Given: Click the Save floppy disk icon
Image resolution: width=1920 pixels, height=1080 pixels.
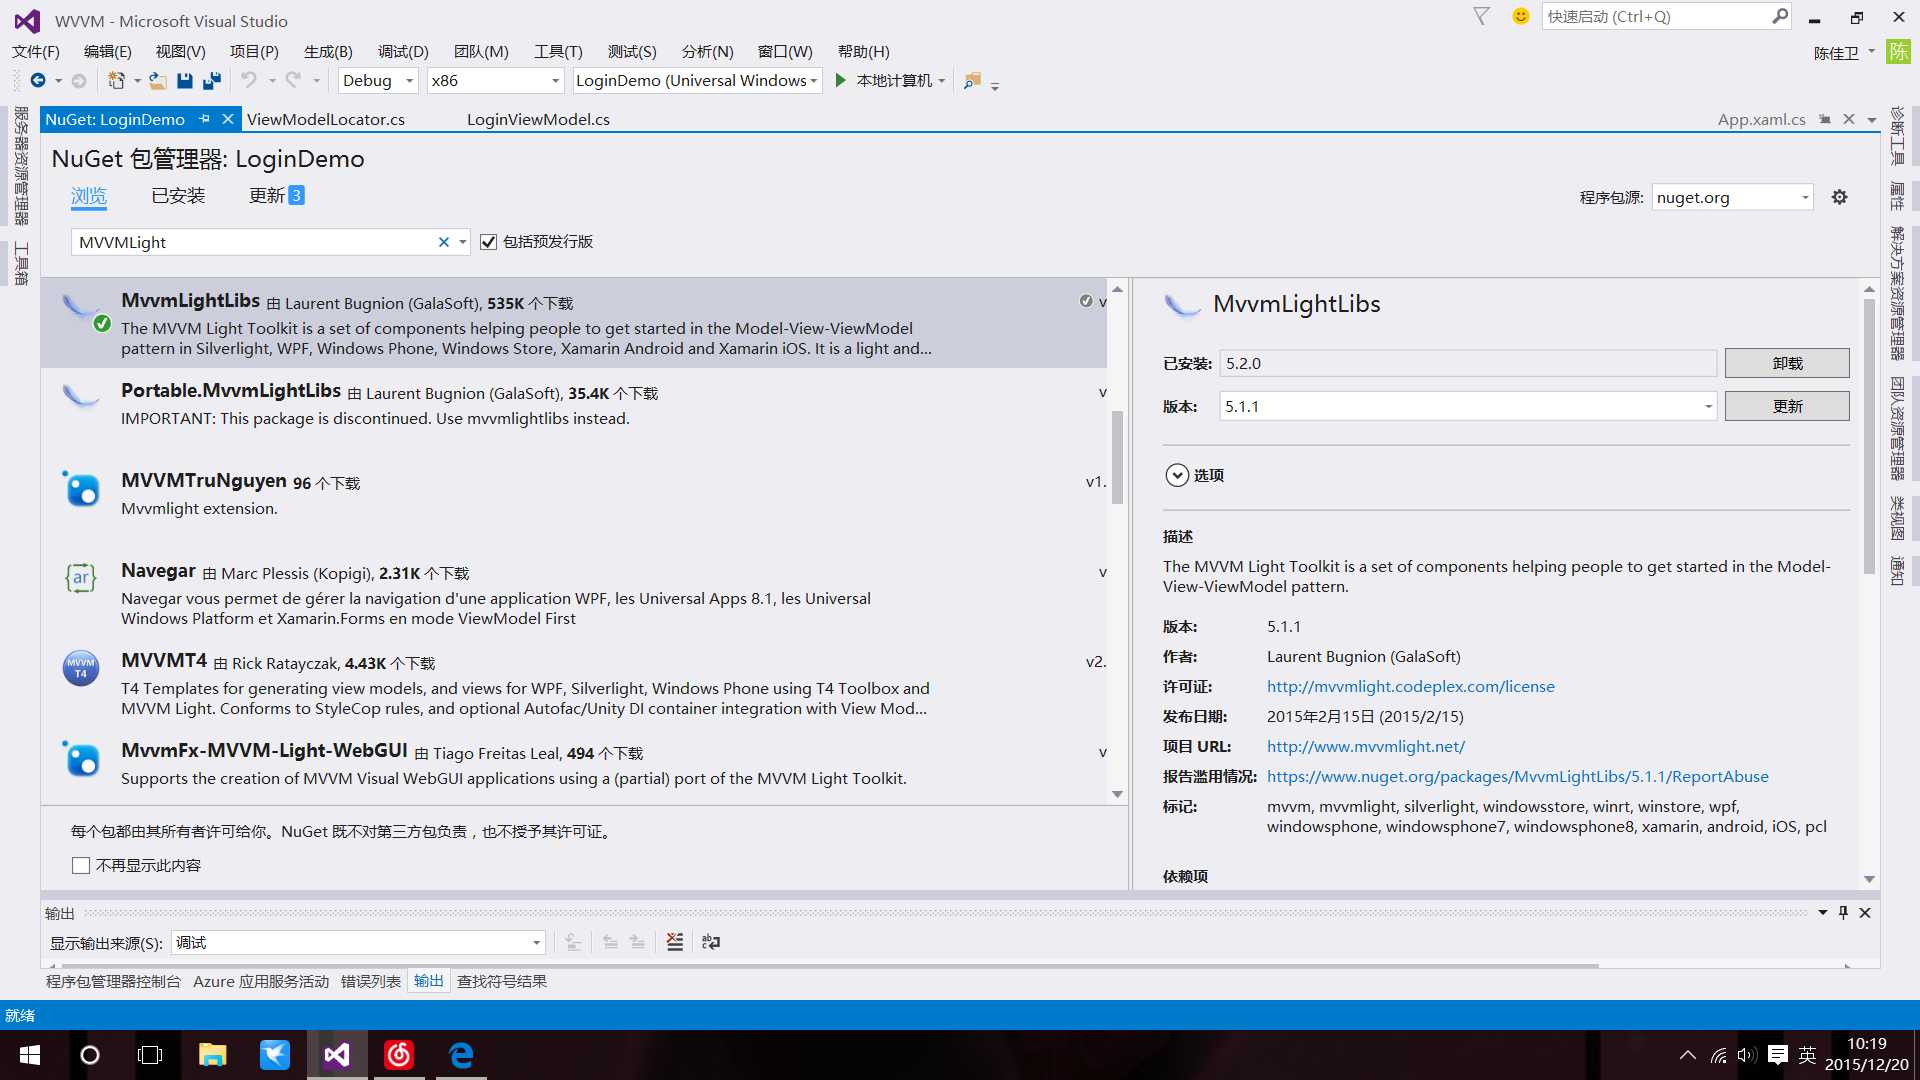Looking at the screenshot, I should (x=185, y=80).
